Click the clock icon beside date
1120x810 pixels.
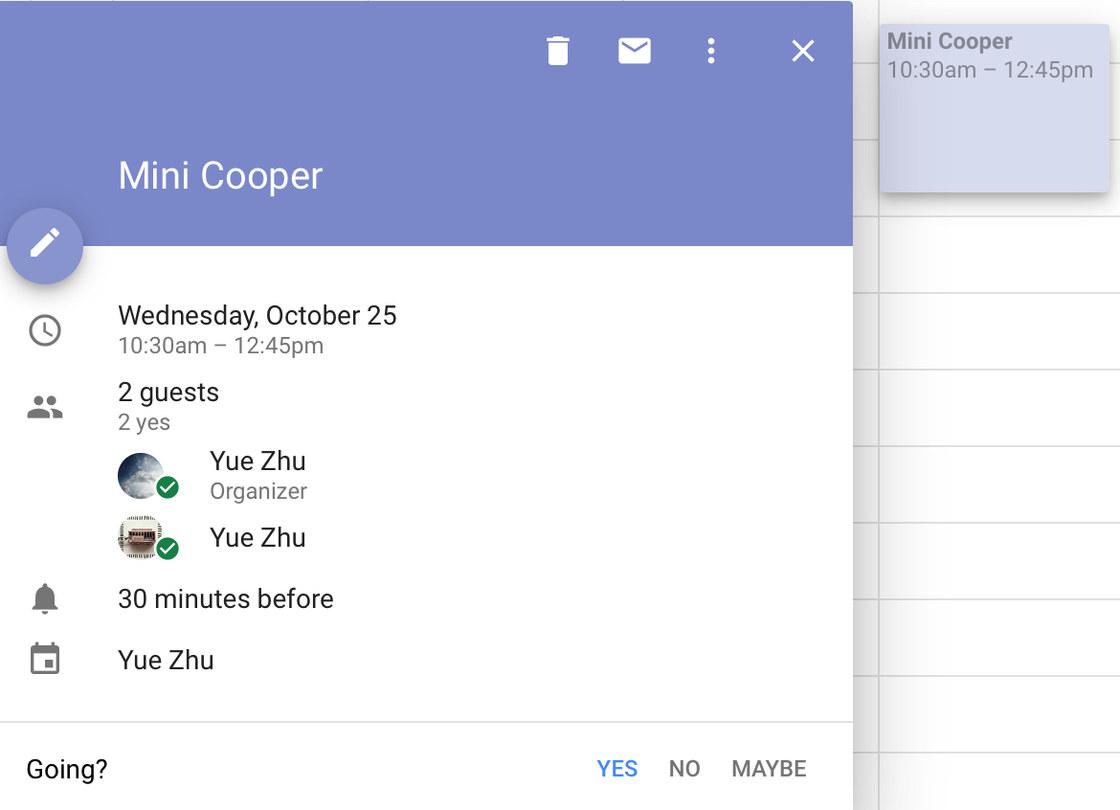pyautogui.click(x=45, y=331)
